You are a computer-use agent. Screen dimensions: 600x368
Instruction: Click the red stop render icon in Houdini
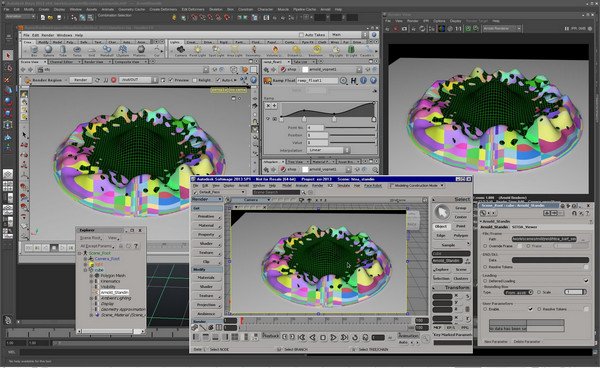tap(114, 80)
